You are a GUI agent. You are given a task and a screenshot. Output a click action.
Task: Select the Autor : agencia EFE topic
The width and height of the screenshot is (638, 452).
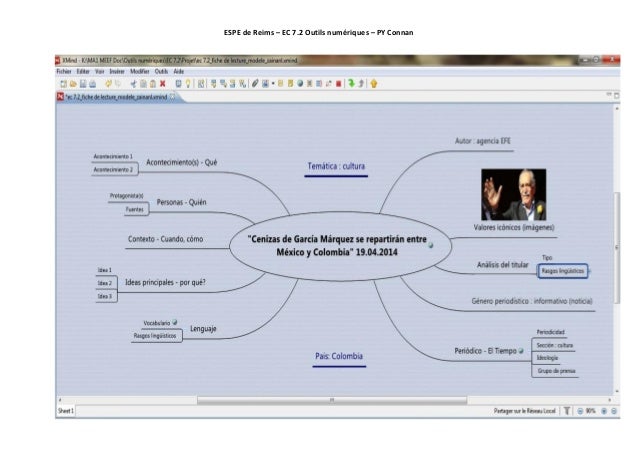pyautogui.click(x=483, y=141)
